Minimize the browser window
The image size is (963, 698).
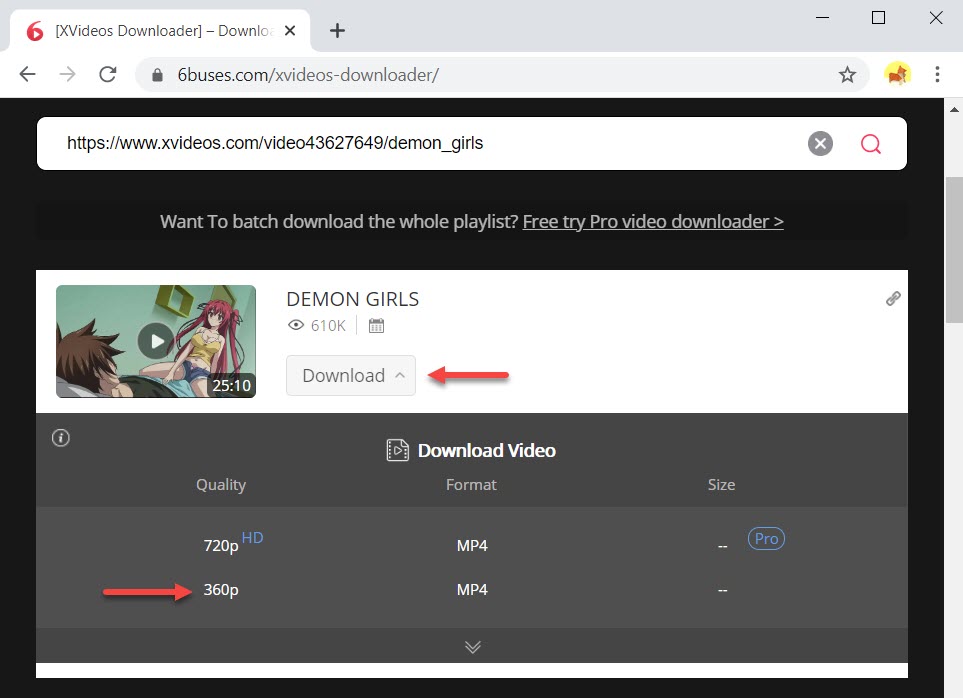(822, 18)
